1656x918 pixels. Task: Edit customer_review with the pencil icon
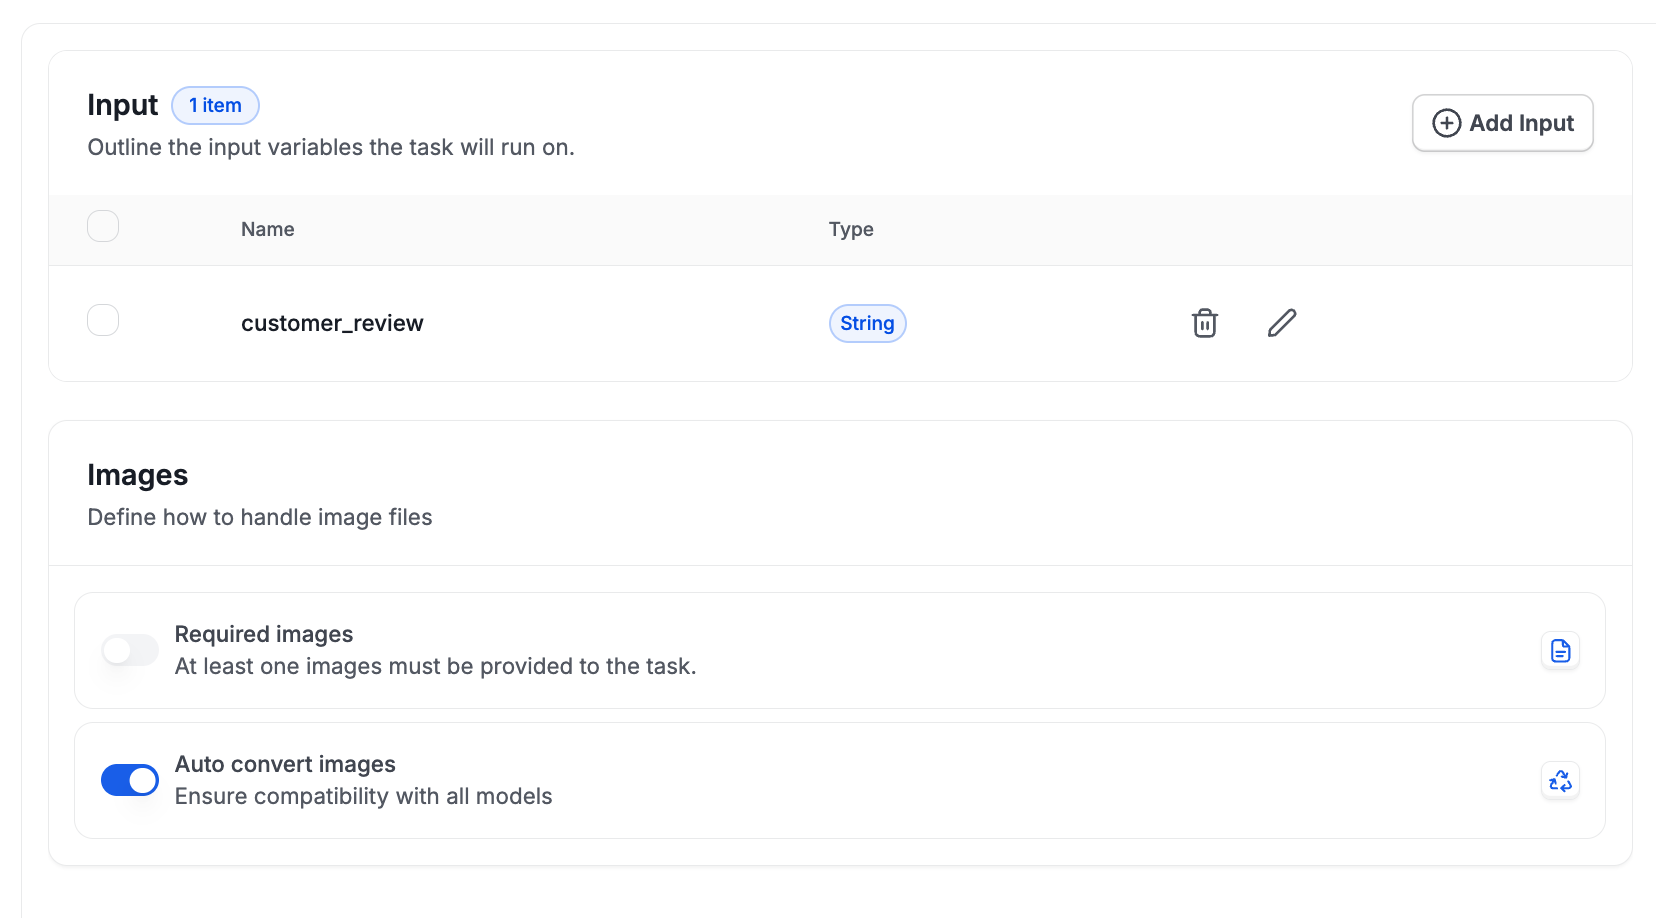point(1281,323)
